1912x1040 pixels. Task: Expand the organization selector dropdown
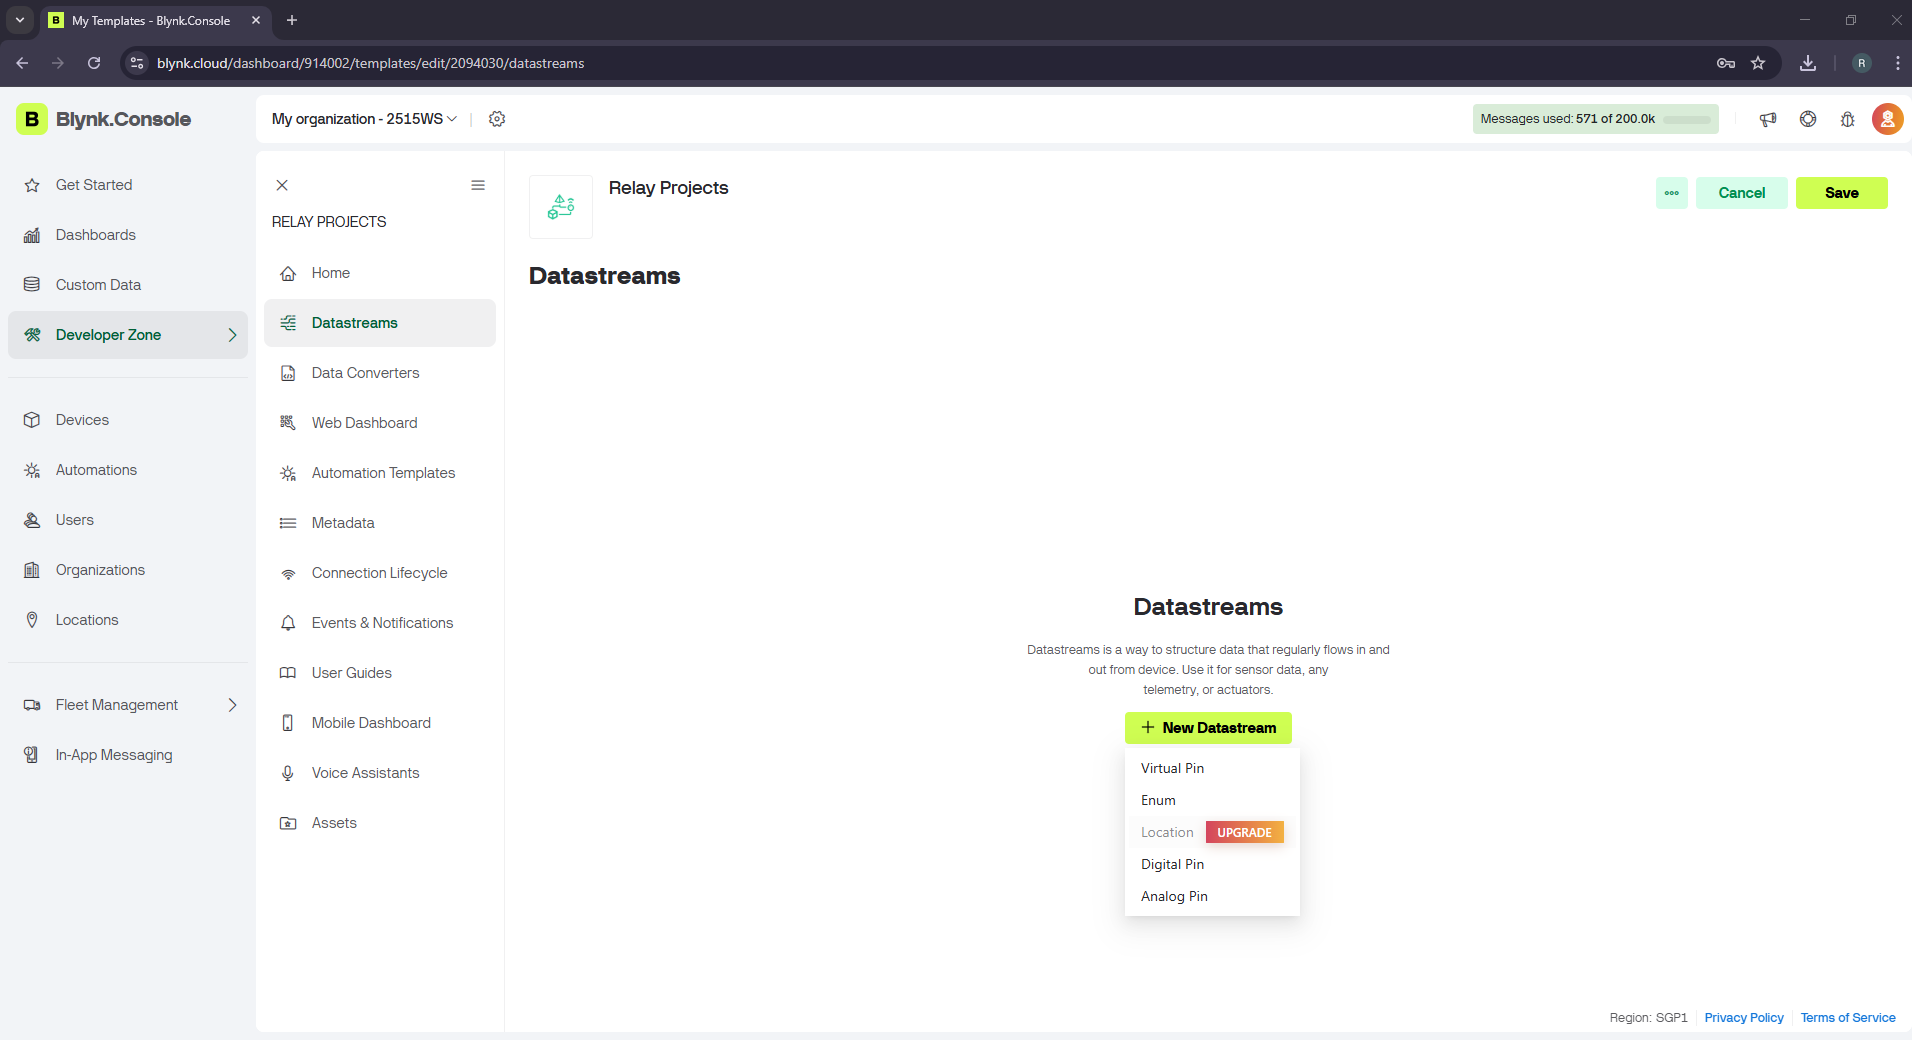point(364,119)
